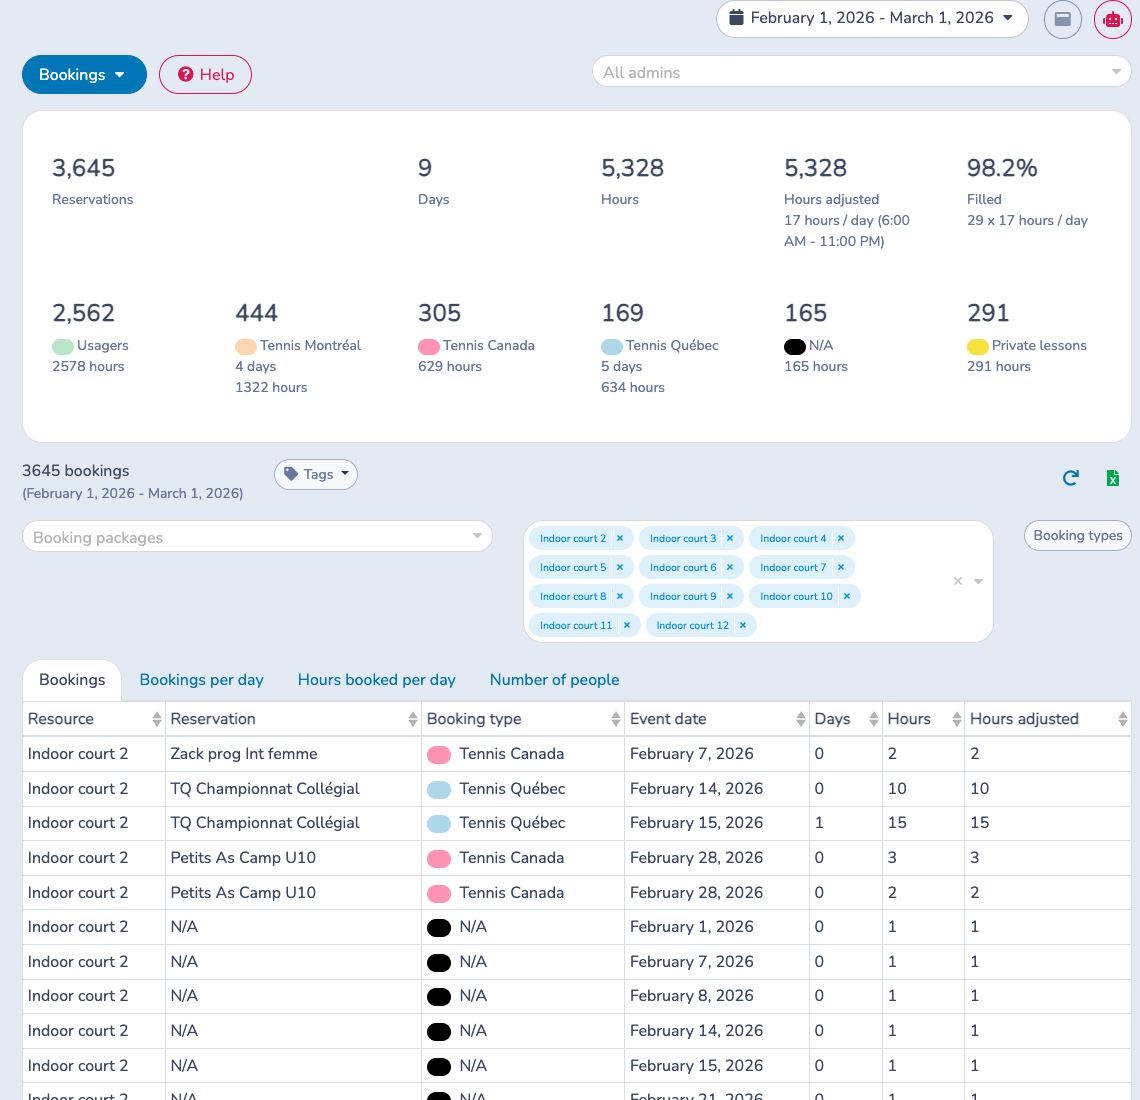Remove the Indoor court 9 tag

(730, 596)
